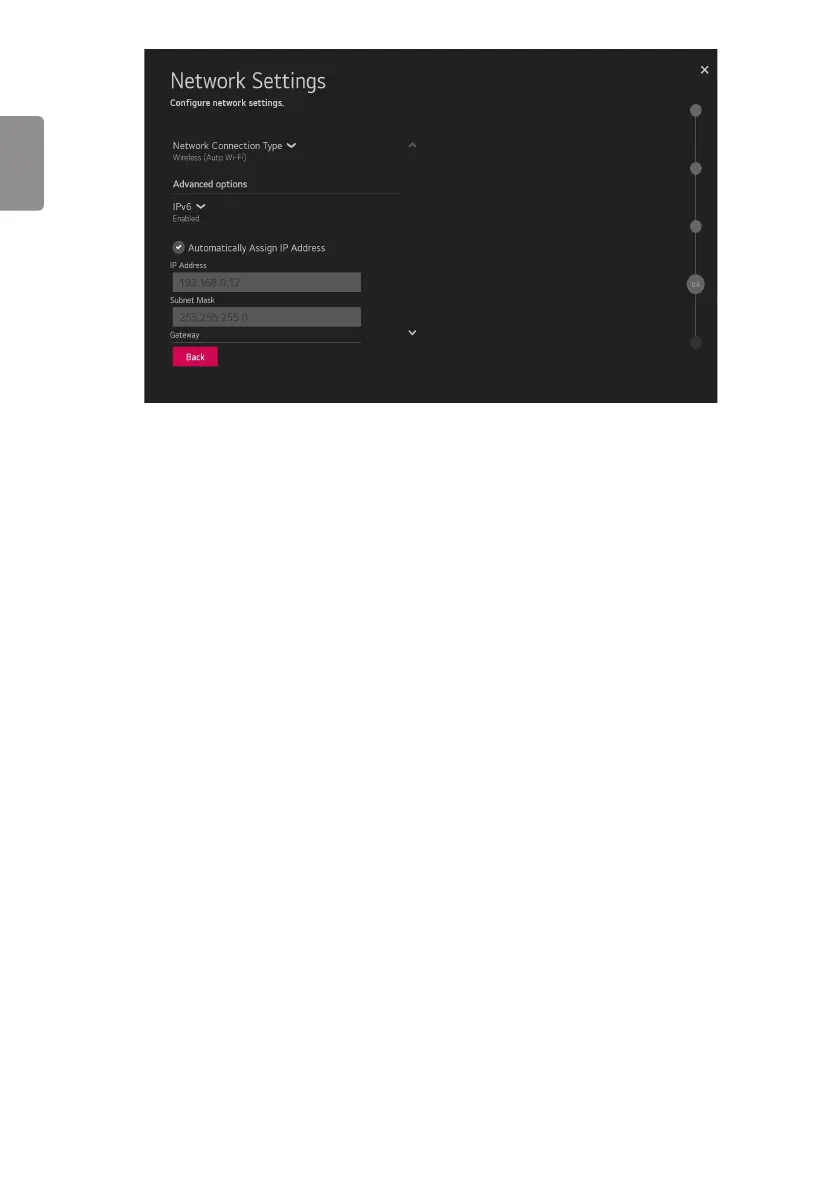Select the second step indicator dot
Image resolution: width=839 pixels, height=1191 pixels.
(x=695, y=168)
